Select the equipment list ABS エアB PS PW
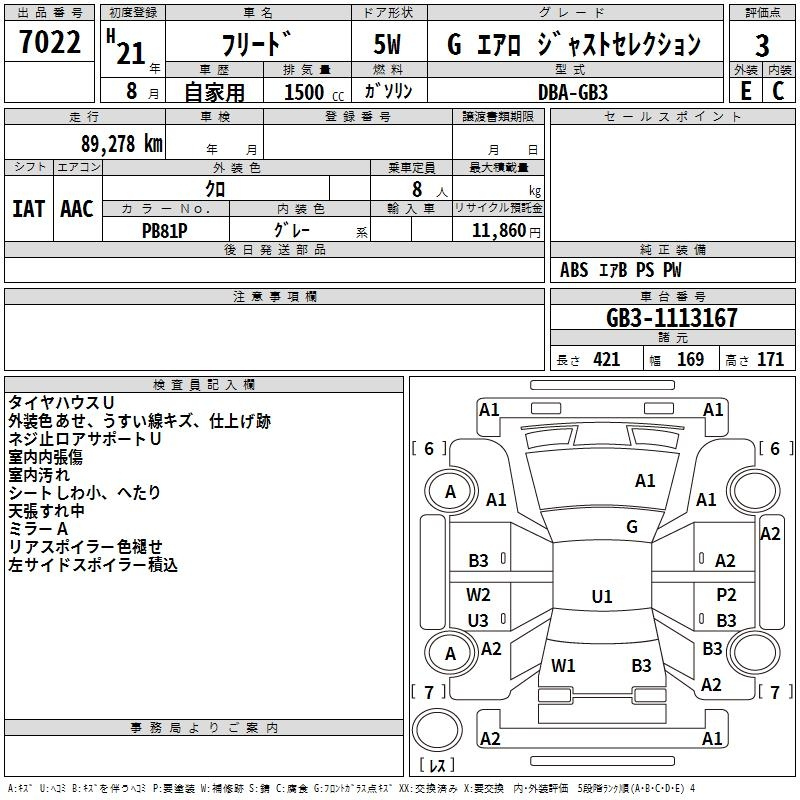This screenshot has width=800, height=800. click(x=620, y=270)
